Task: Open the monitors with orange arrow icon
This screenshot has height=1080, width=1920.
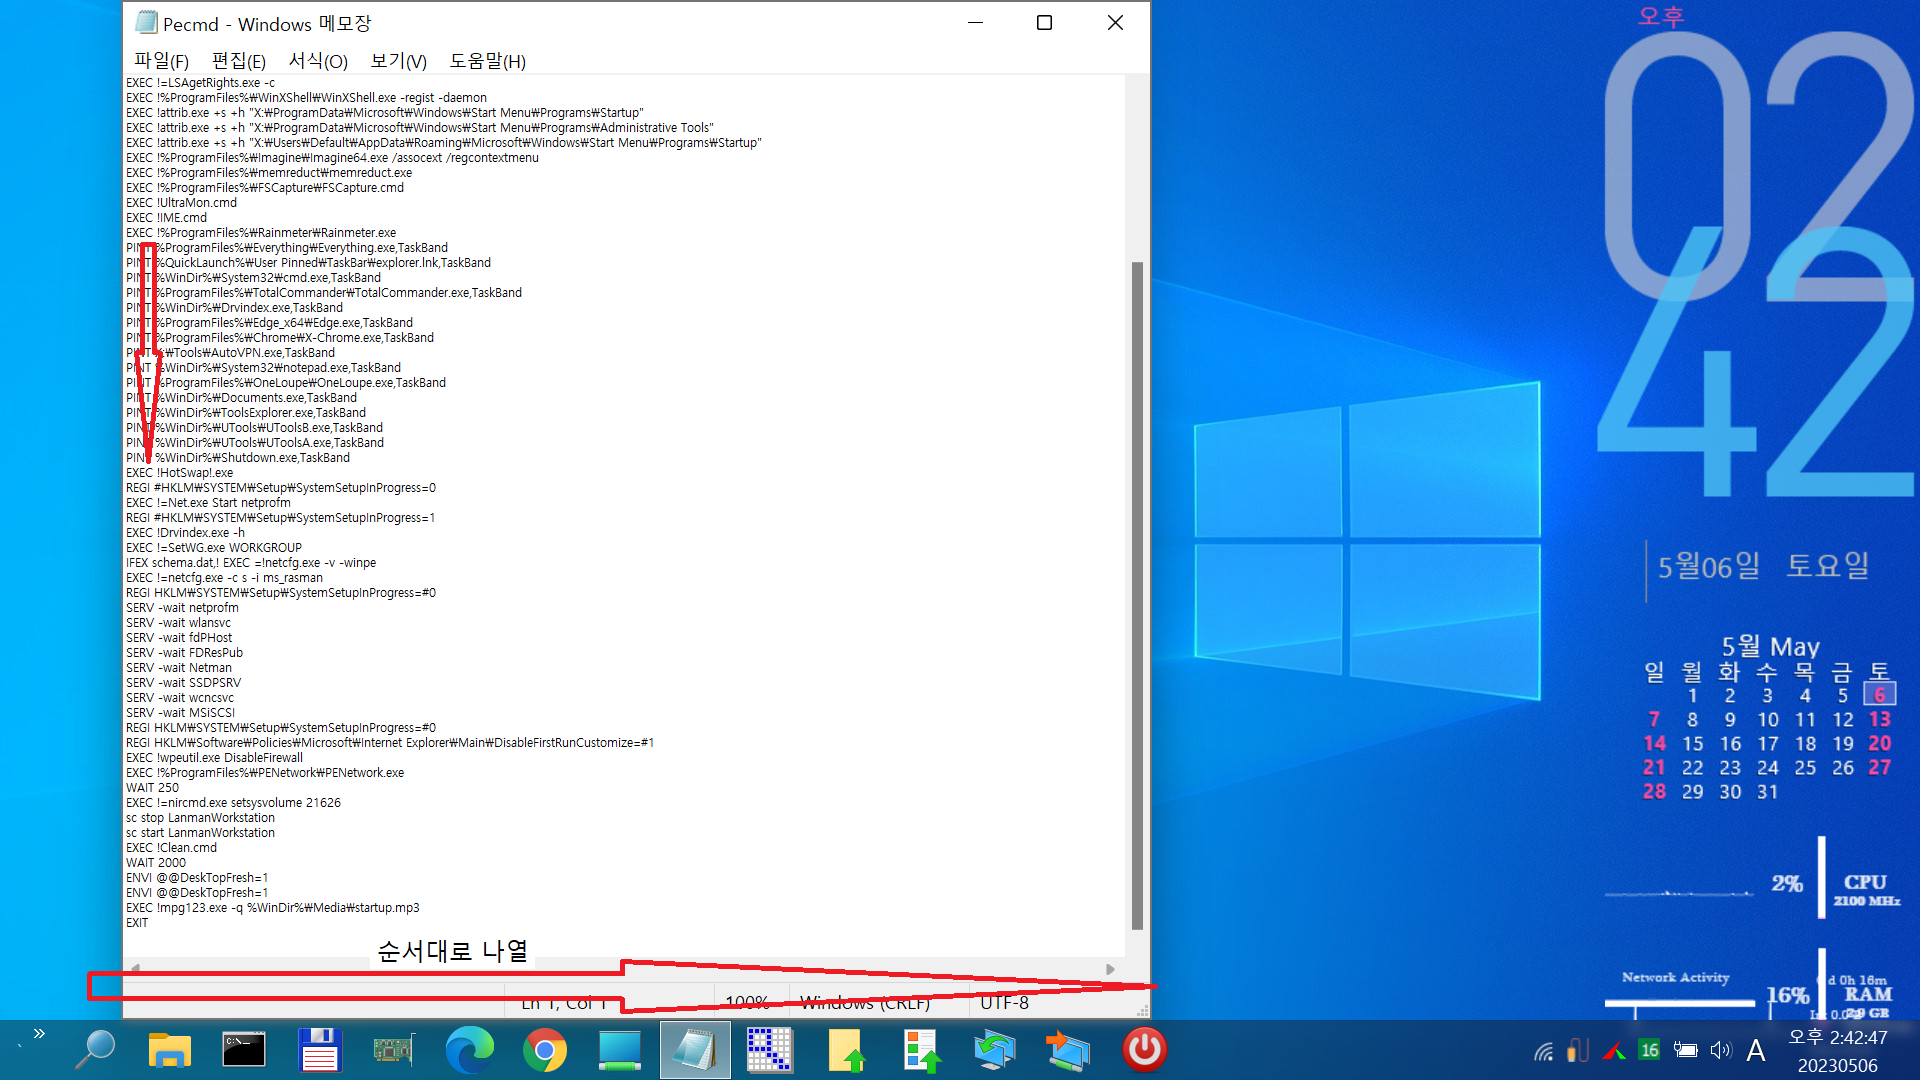Action: [1069, 1049]
